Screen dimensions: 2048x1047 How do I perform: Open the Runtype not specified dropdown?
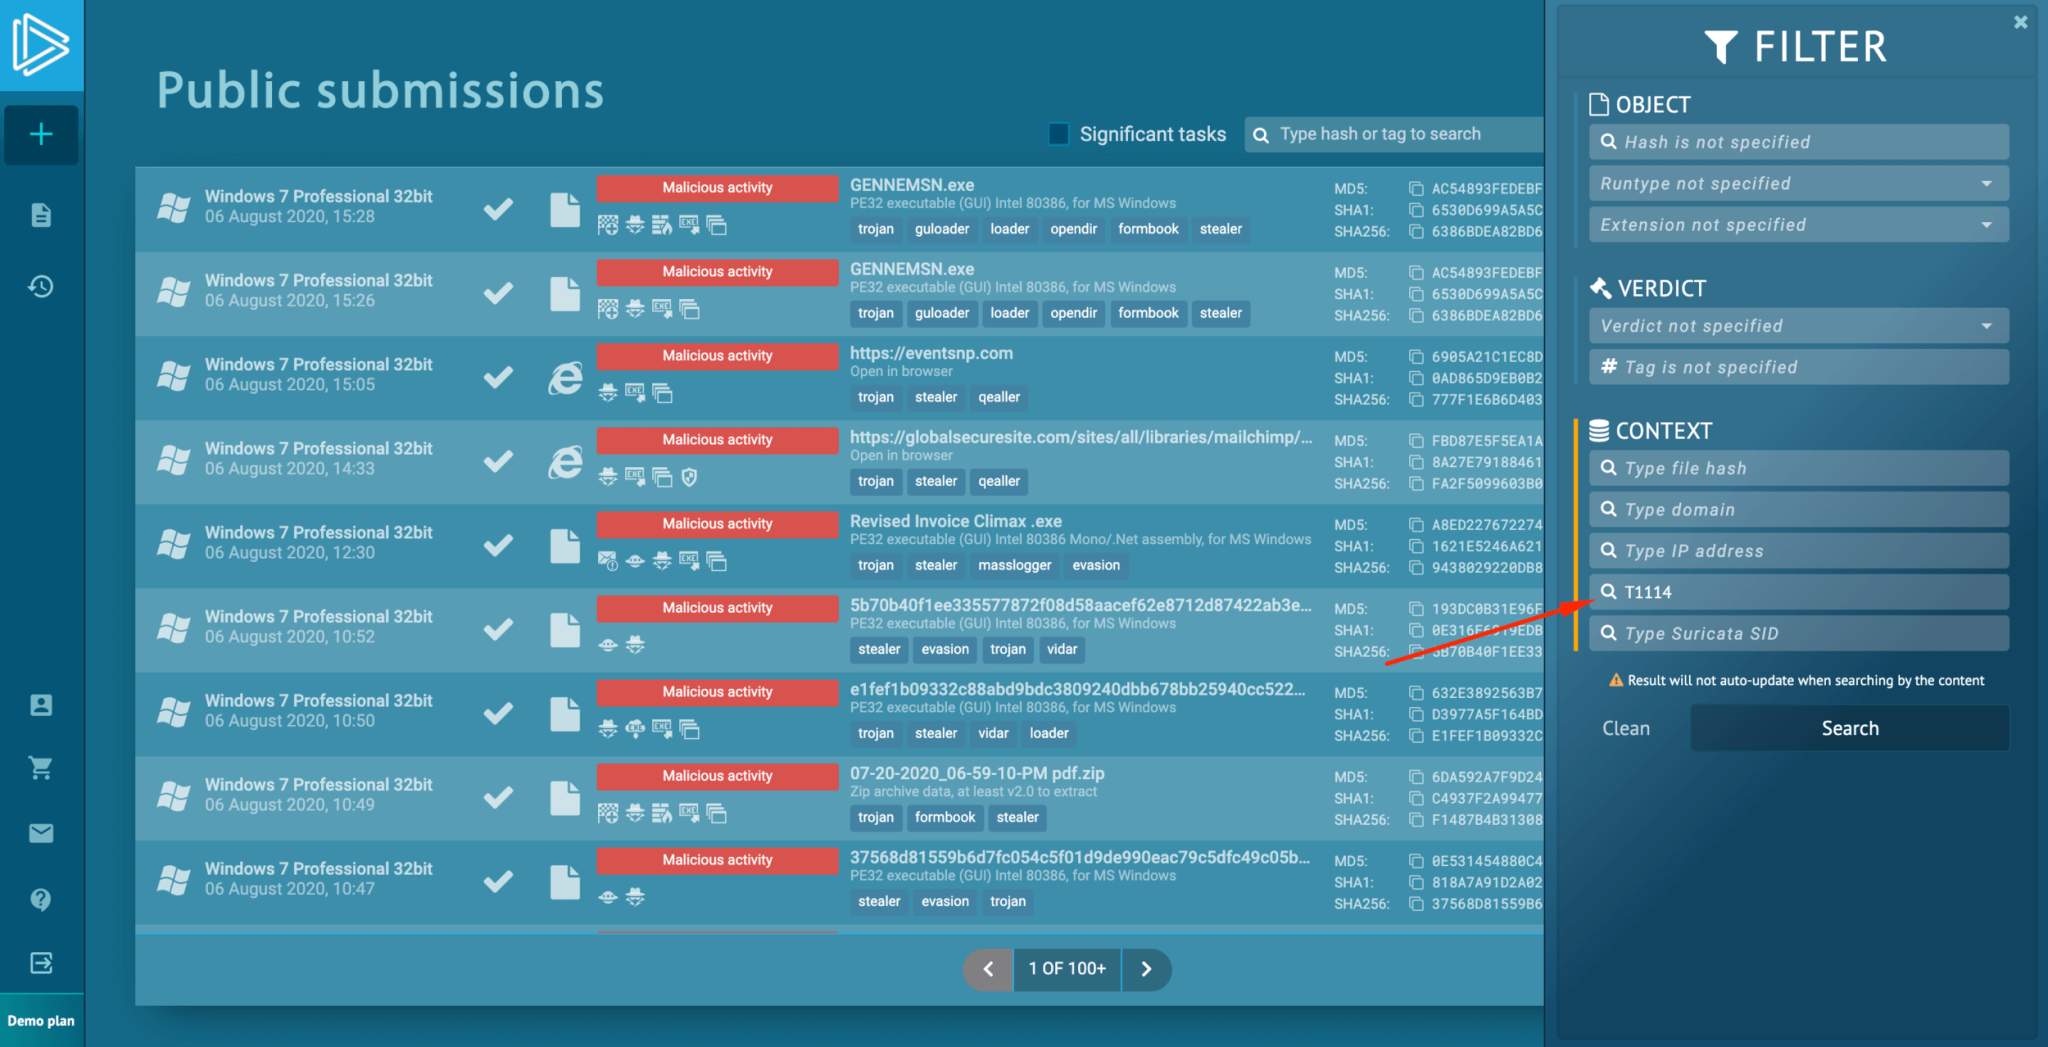1797,183
